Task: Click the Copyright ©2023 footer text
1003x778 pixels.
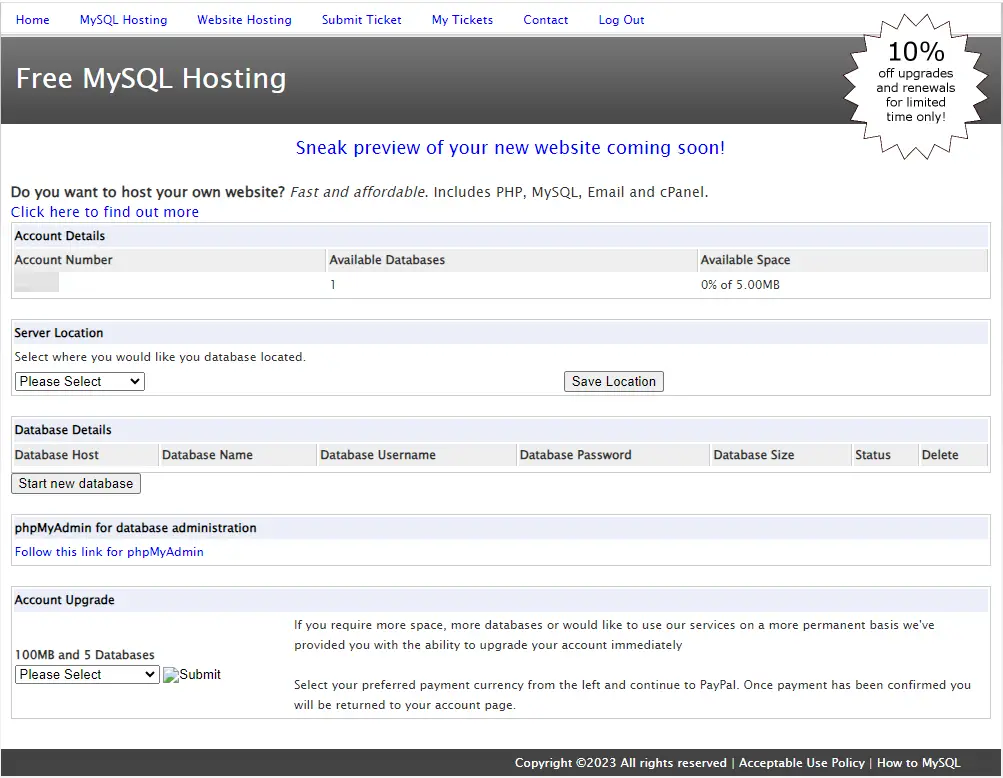Action: [x=620, y=763]
